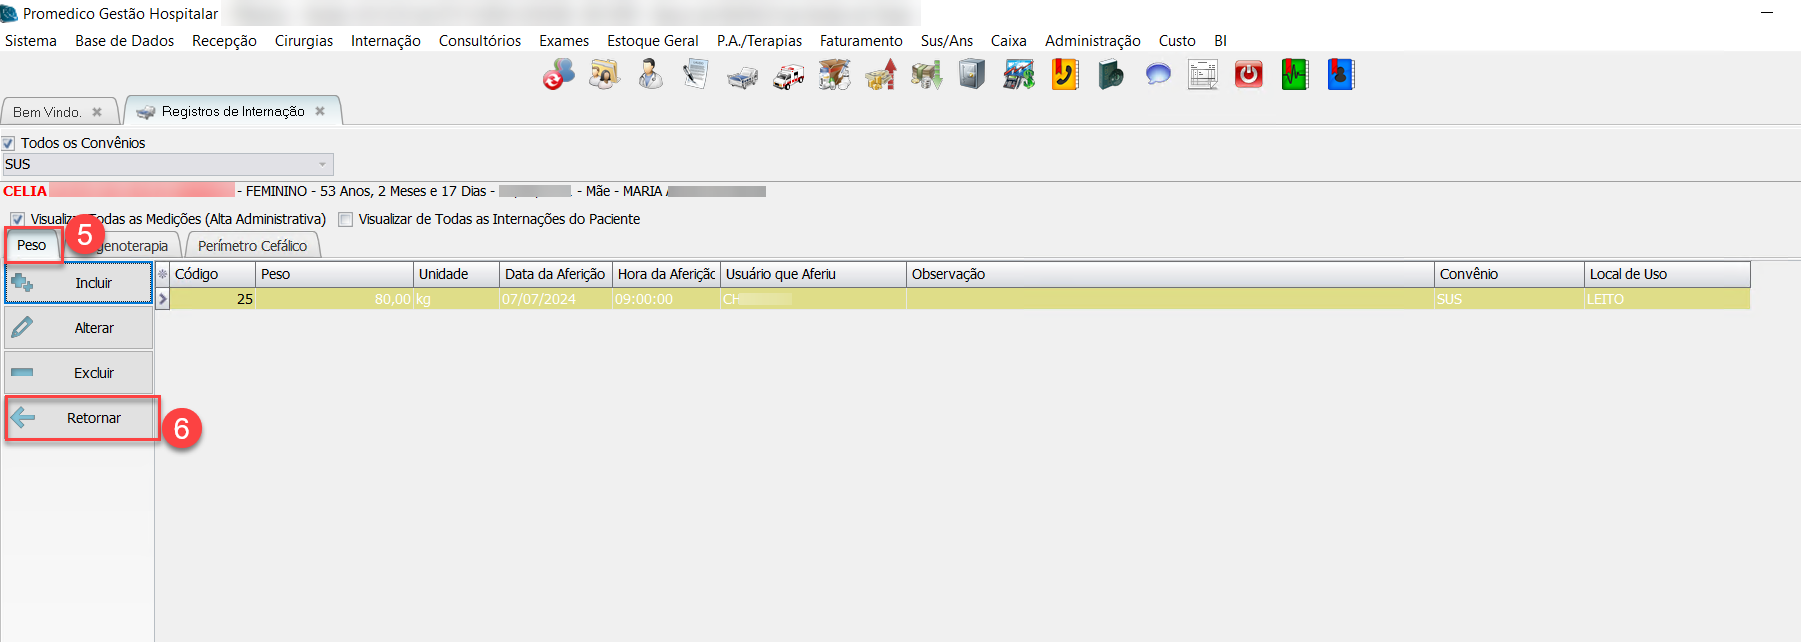This screenshot has width=1801, height=642.
Task: Click the Incluir button
Action: [x=79, y=283]
